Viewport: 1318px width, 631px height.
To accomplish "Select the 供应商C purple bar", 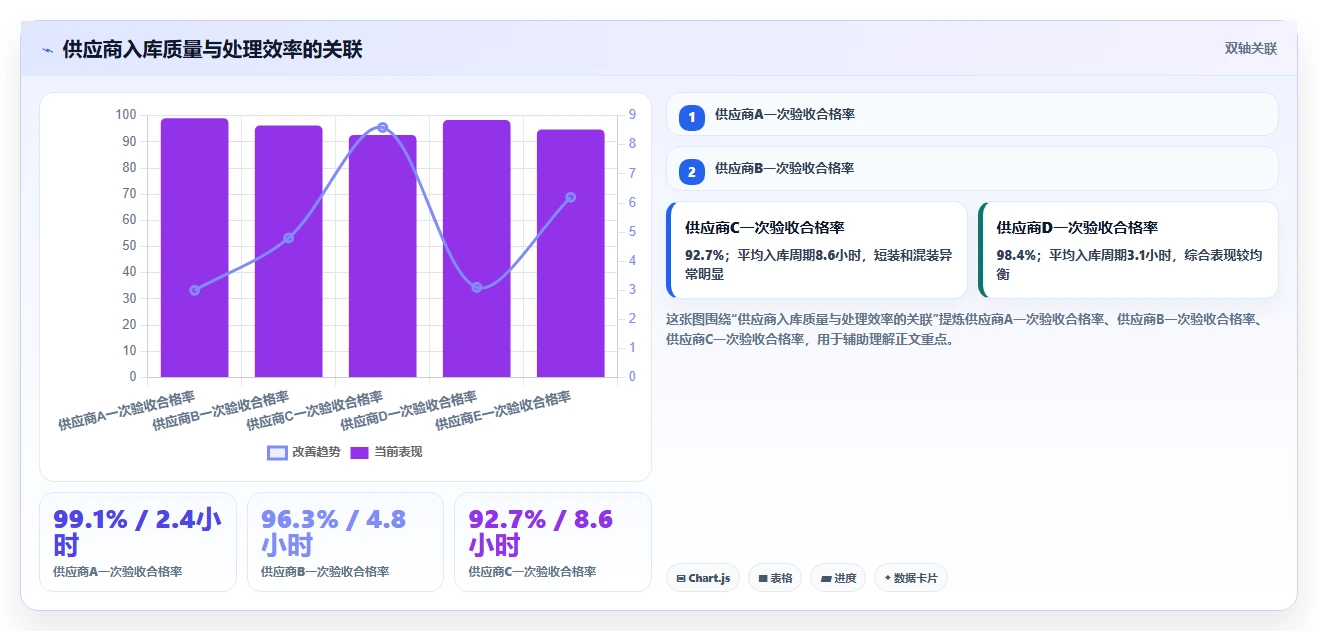I will point(383,256).
